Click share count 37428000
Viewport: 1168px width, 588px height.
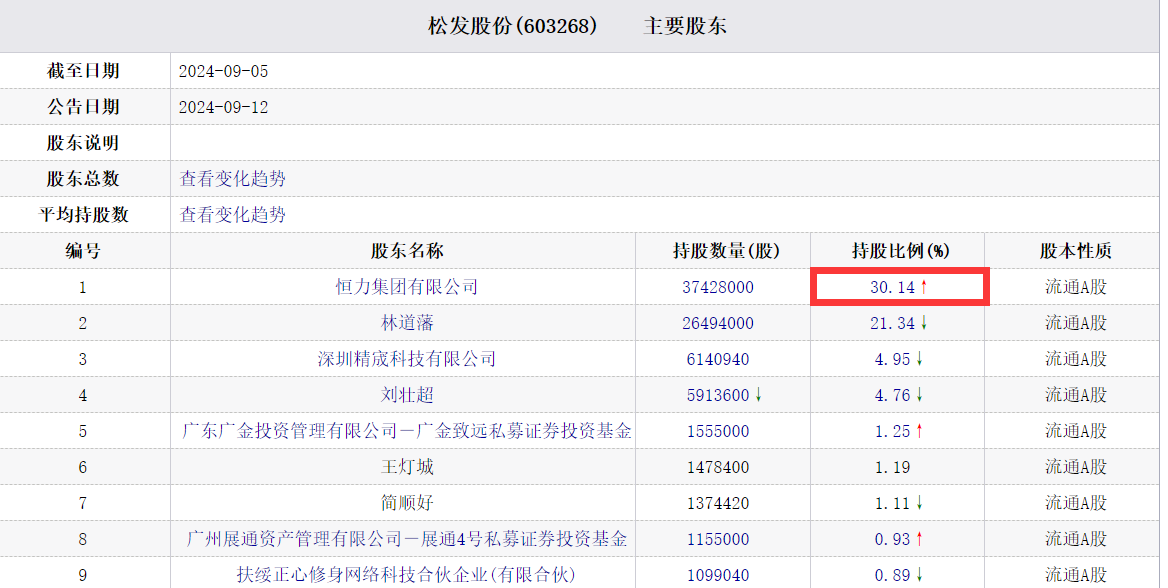[718, 287]
